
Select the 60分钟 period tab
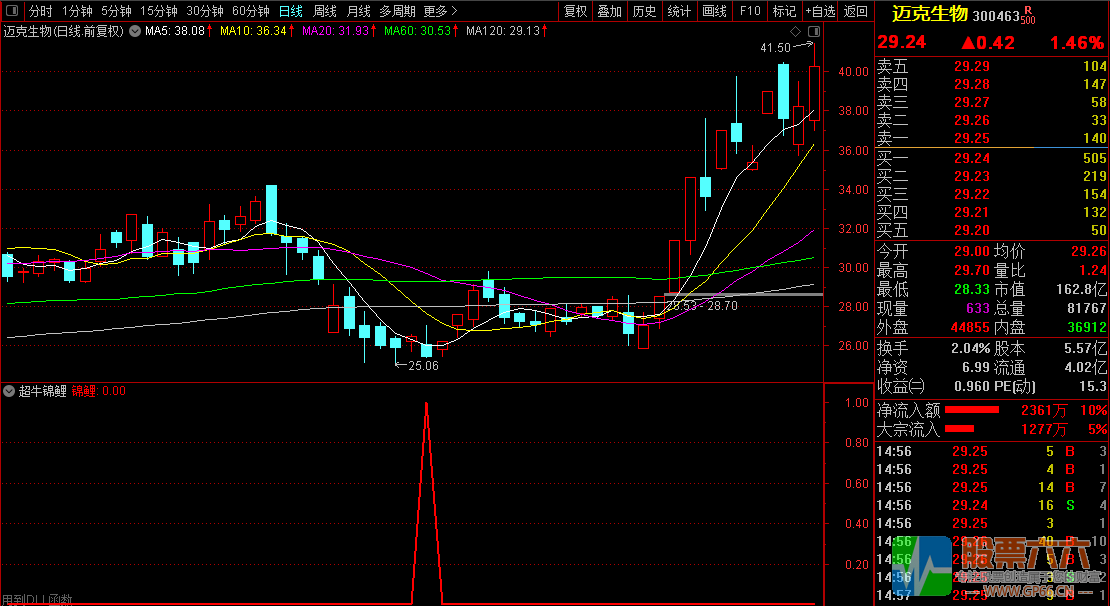click(x=250, y=11)
